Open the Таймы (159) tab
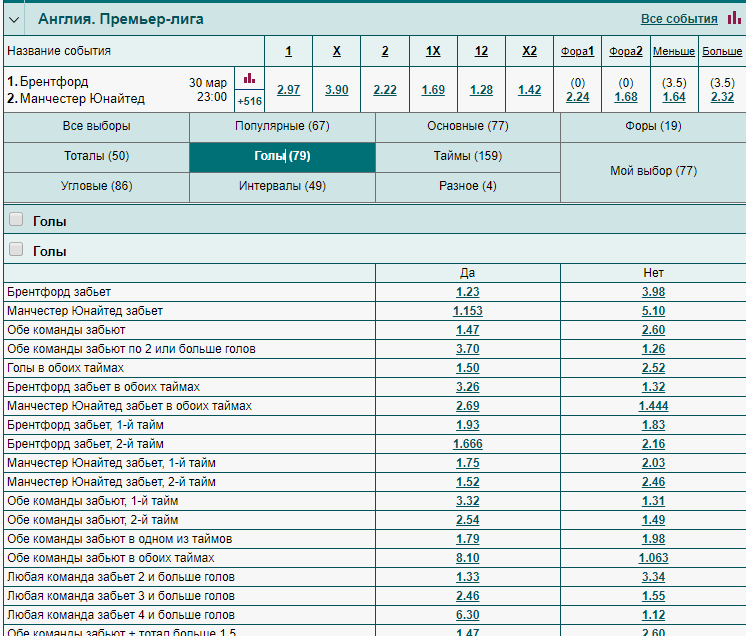 coord(468,156)
